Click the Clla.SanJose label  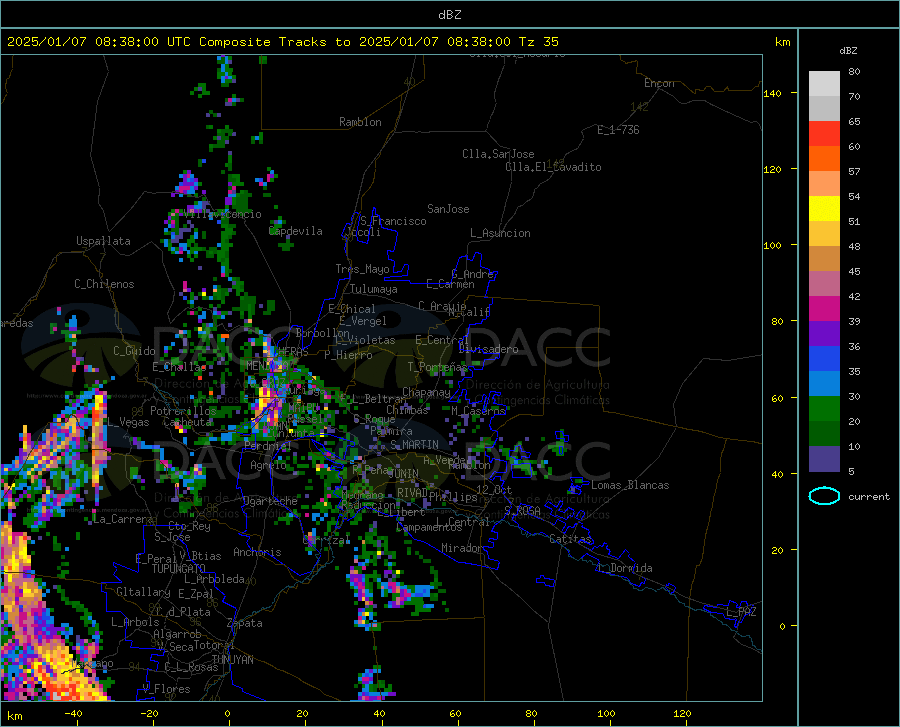coord(498,154)
